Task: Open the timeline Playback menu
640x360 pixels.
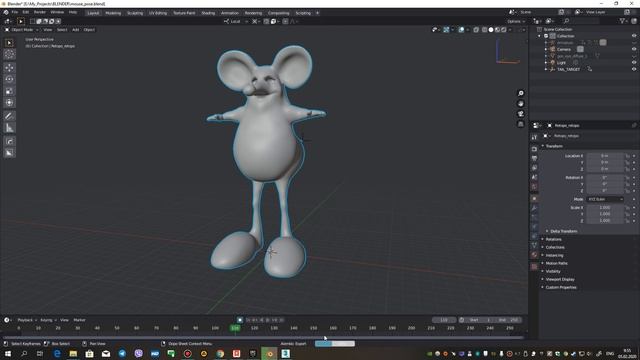Action: (x=27, y=320)
